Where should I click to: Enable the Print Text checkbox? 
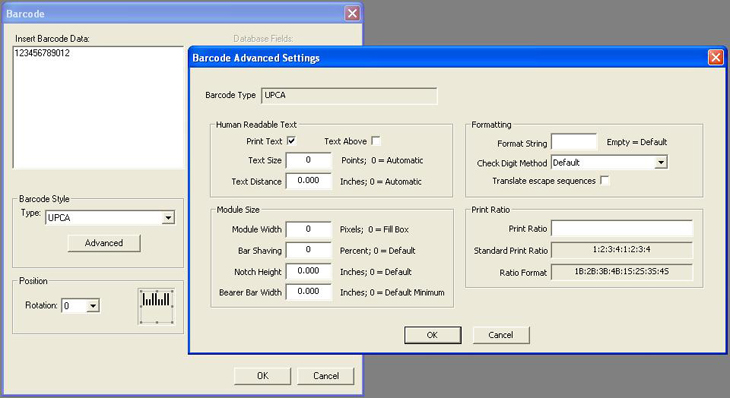coord(292,141)
